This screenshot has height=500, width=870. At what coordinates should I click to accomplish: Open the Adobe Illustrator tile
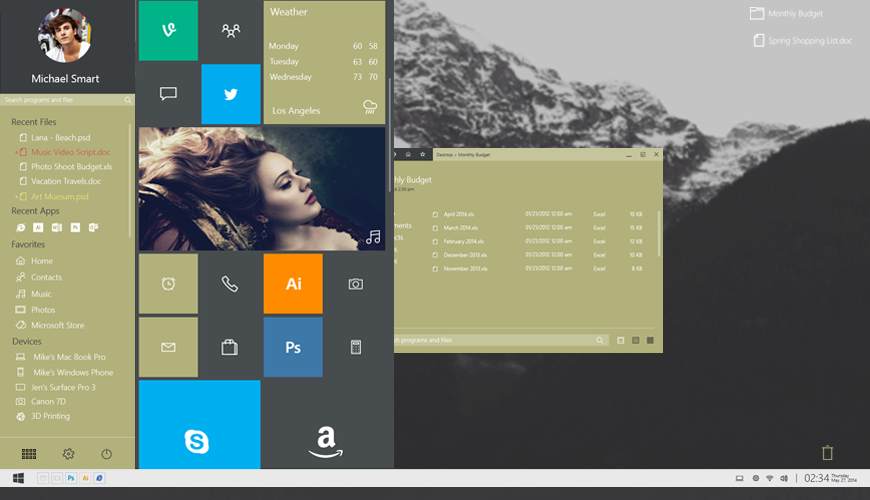tap(293, 284)
